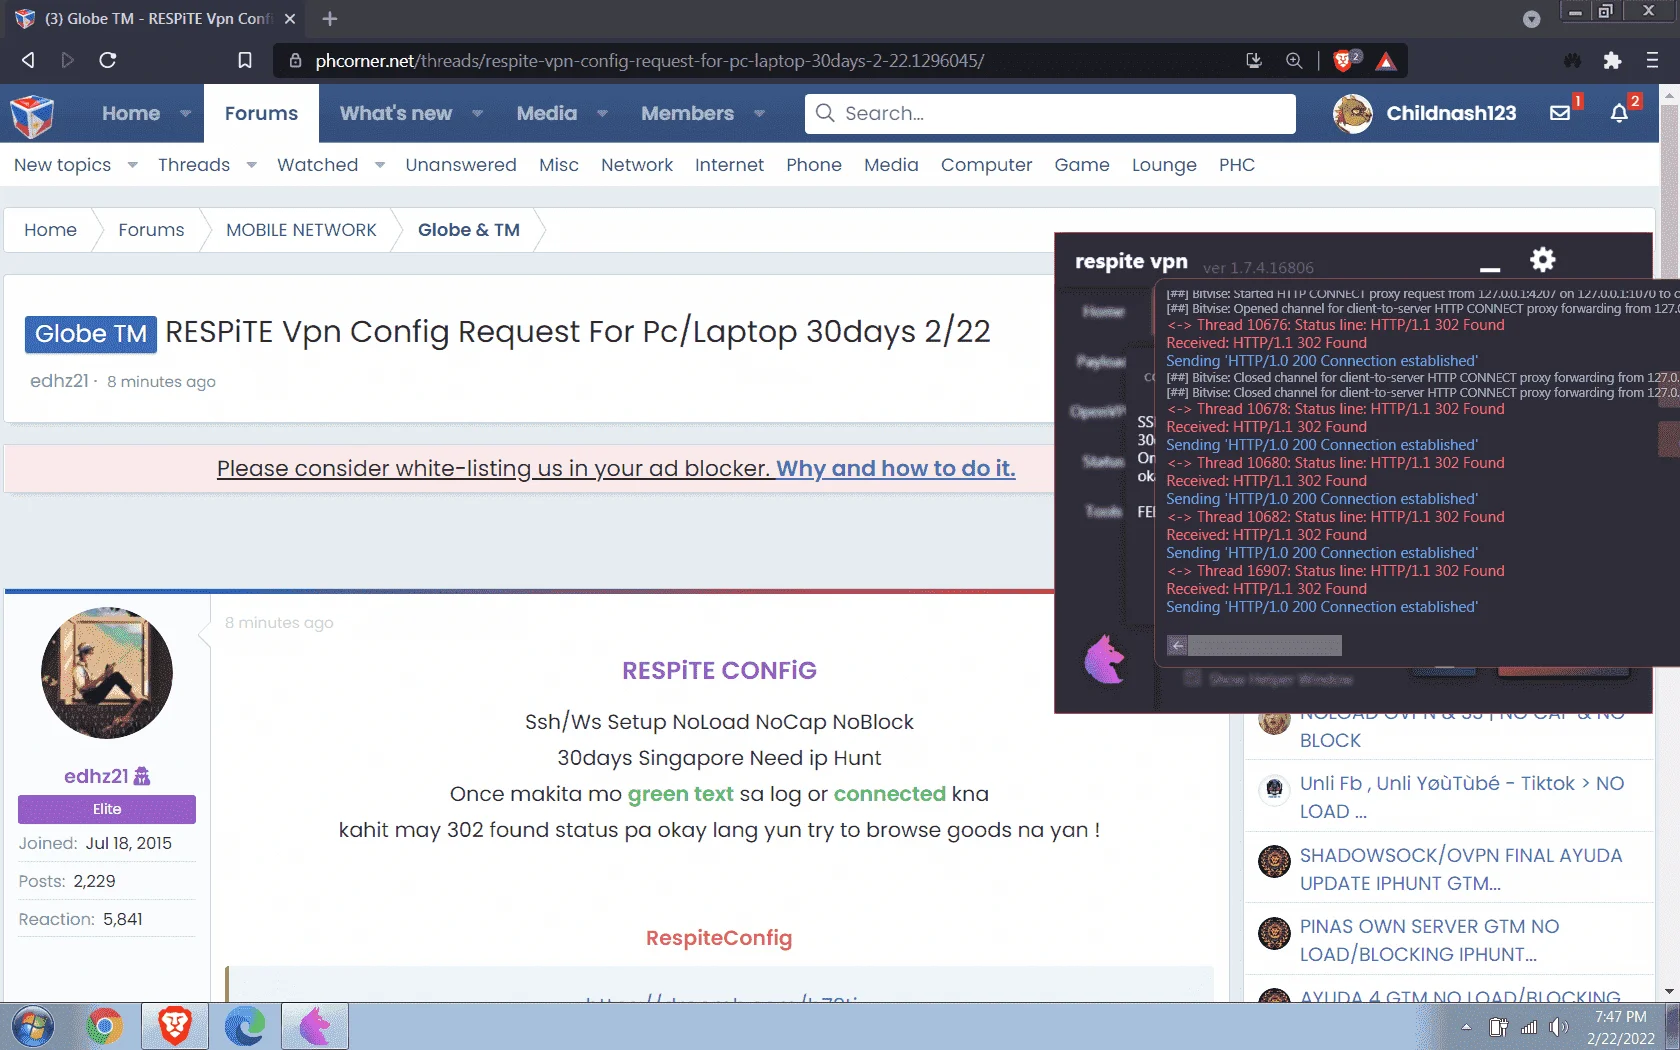Open the Forums tab

pos(261,113)
